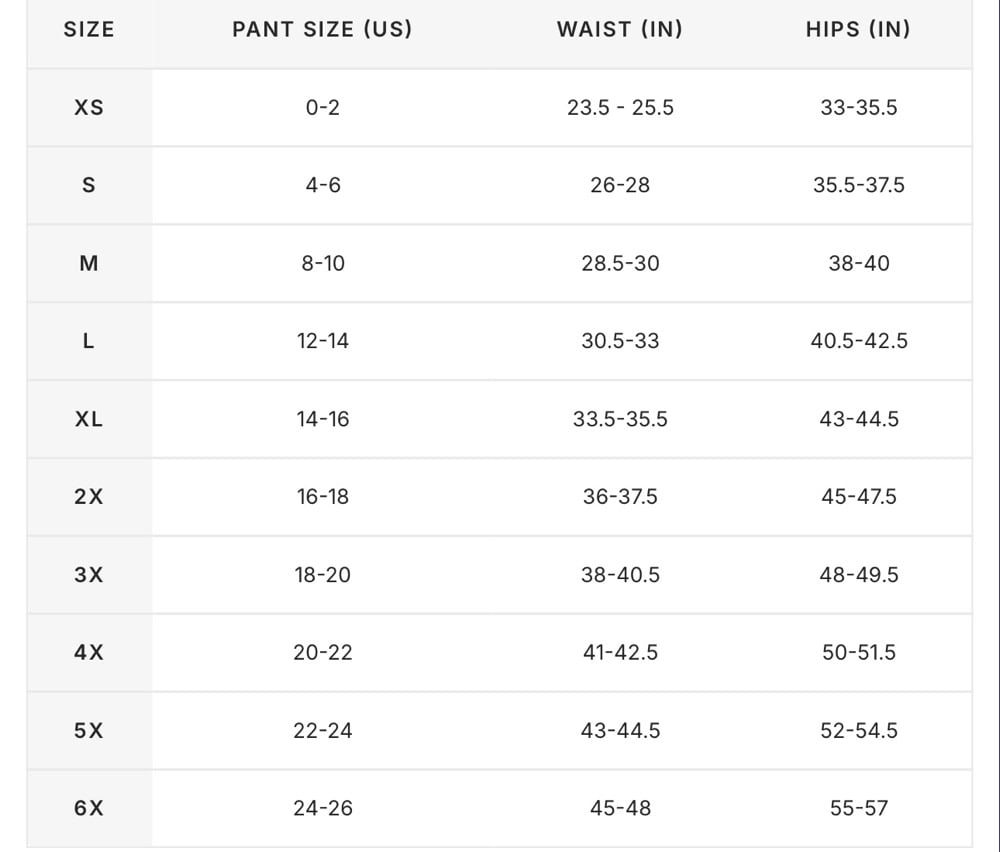Click pant size 0-2 cell
The height and width of the screenshot is (852, 1000).
[x=322, y=108]
